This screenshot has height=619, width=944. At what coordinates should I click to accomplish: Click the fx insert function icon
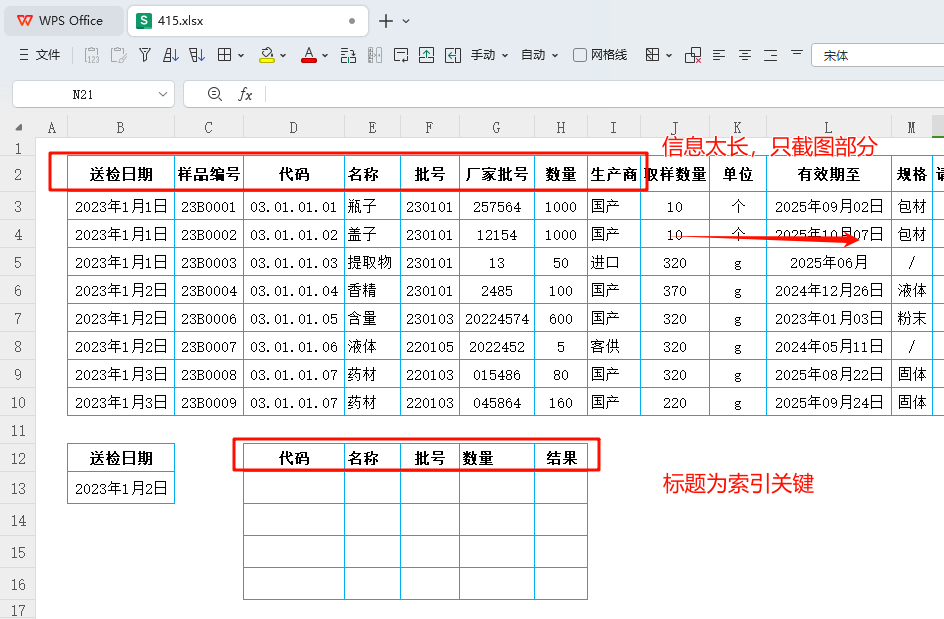pos(245,94)
